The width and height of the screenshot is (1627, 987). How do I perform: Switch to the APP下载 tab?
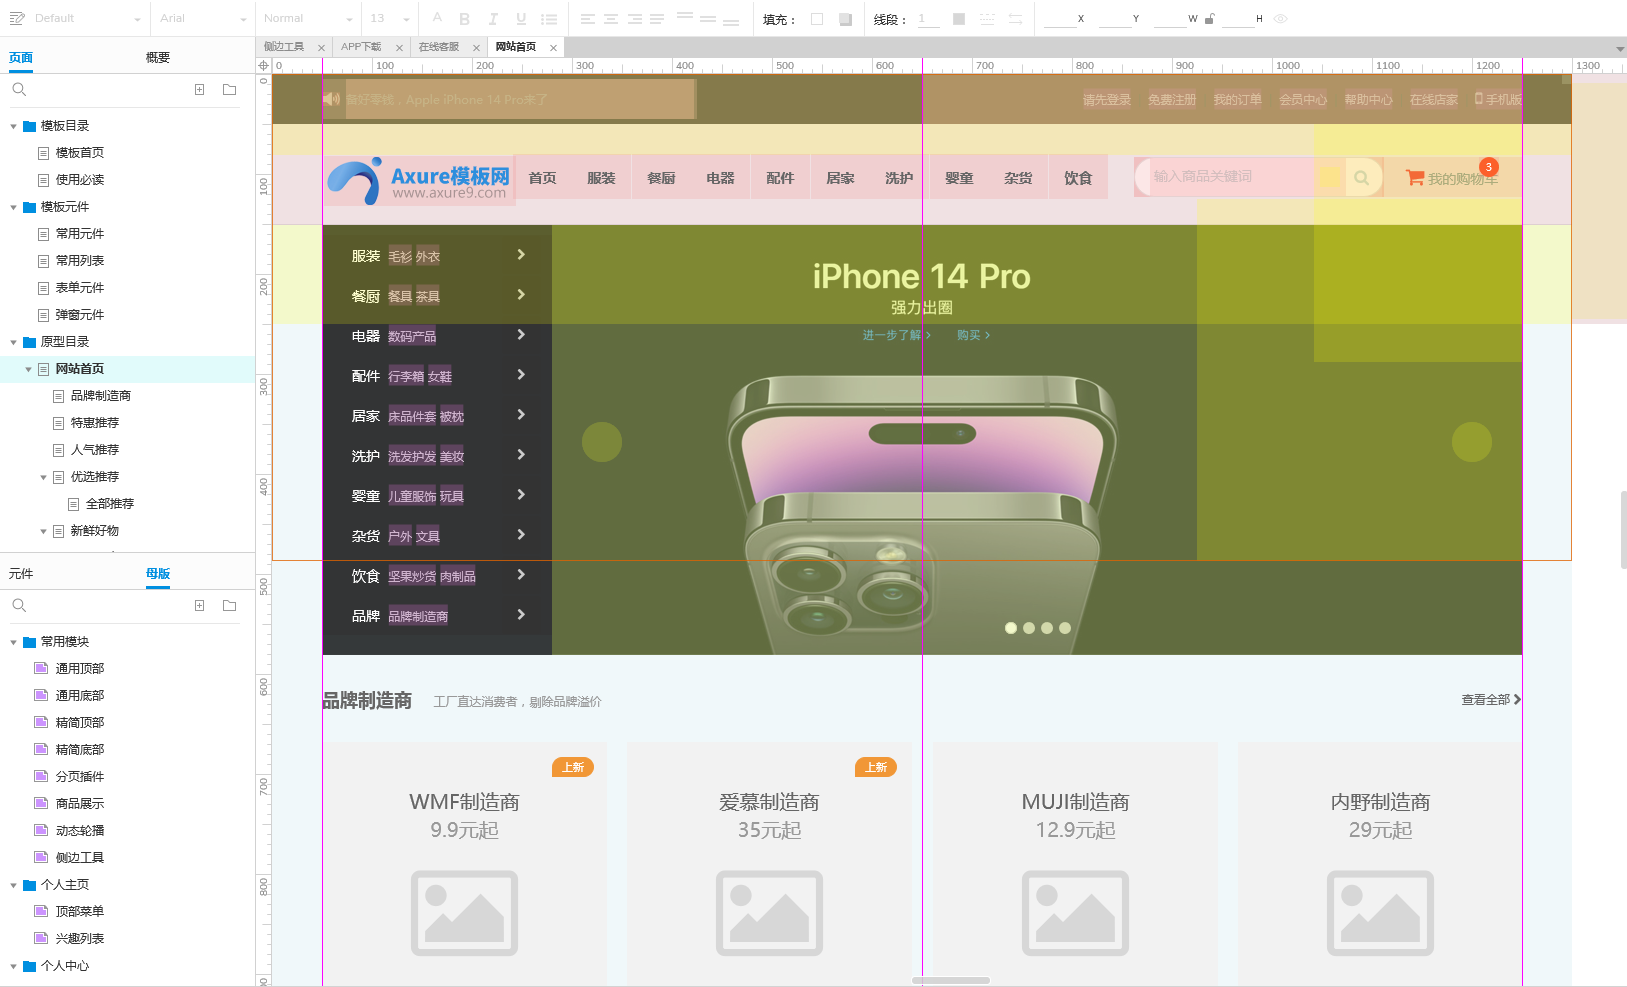[361, 47]
